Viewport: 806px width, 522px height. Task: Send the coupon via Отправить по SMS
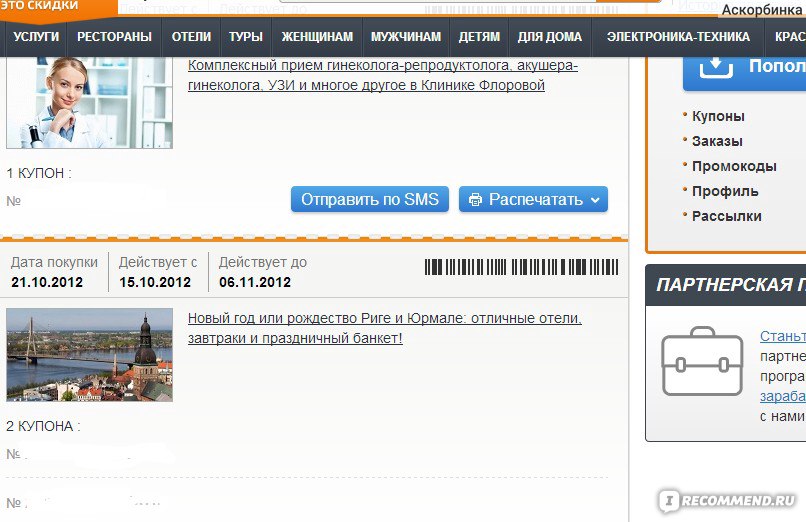click(370, 199)
